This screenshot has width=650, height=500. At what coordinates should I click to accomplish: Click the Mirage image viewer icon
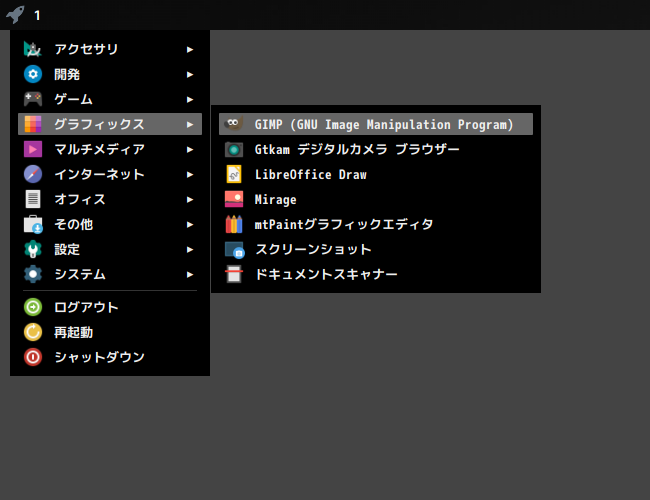click(234, 199)
